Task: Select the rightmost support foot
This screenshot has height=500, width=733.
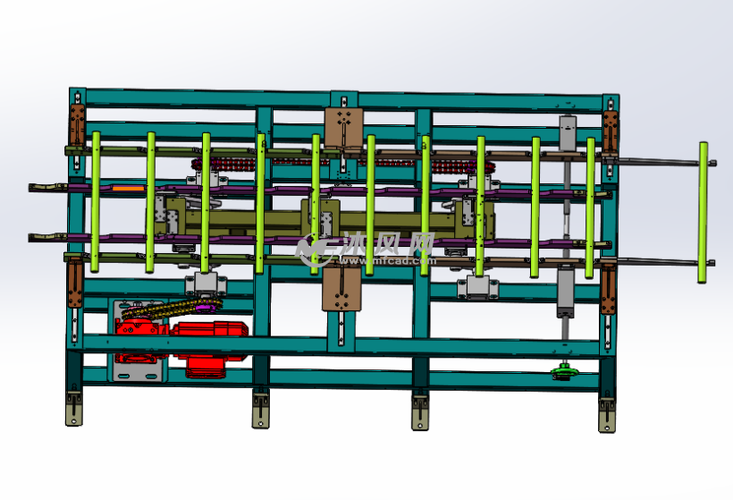Action: [x=607, y=414]
